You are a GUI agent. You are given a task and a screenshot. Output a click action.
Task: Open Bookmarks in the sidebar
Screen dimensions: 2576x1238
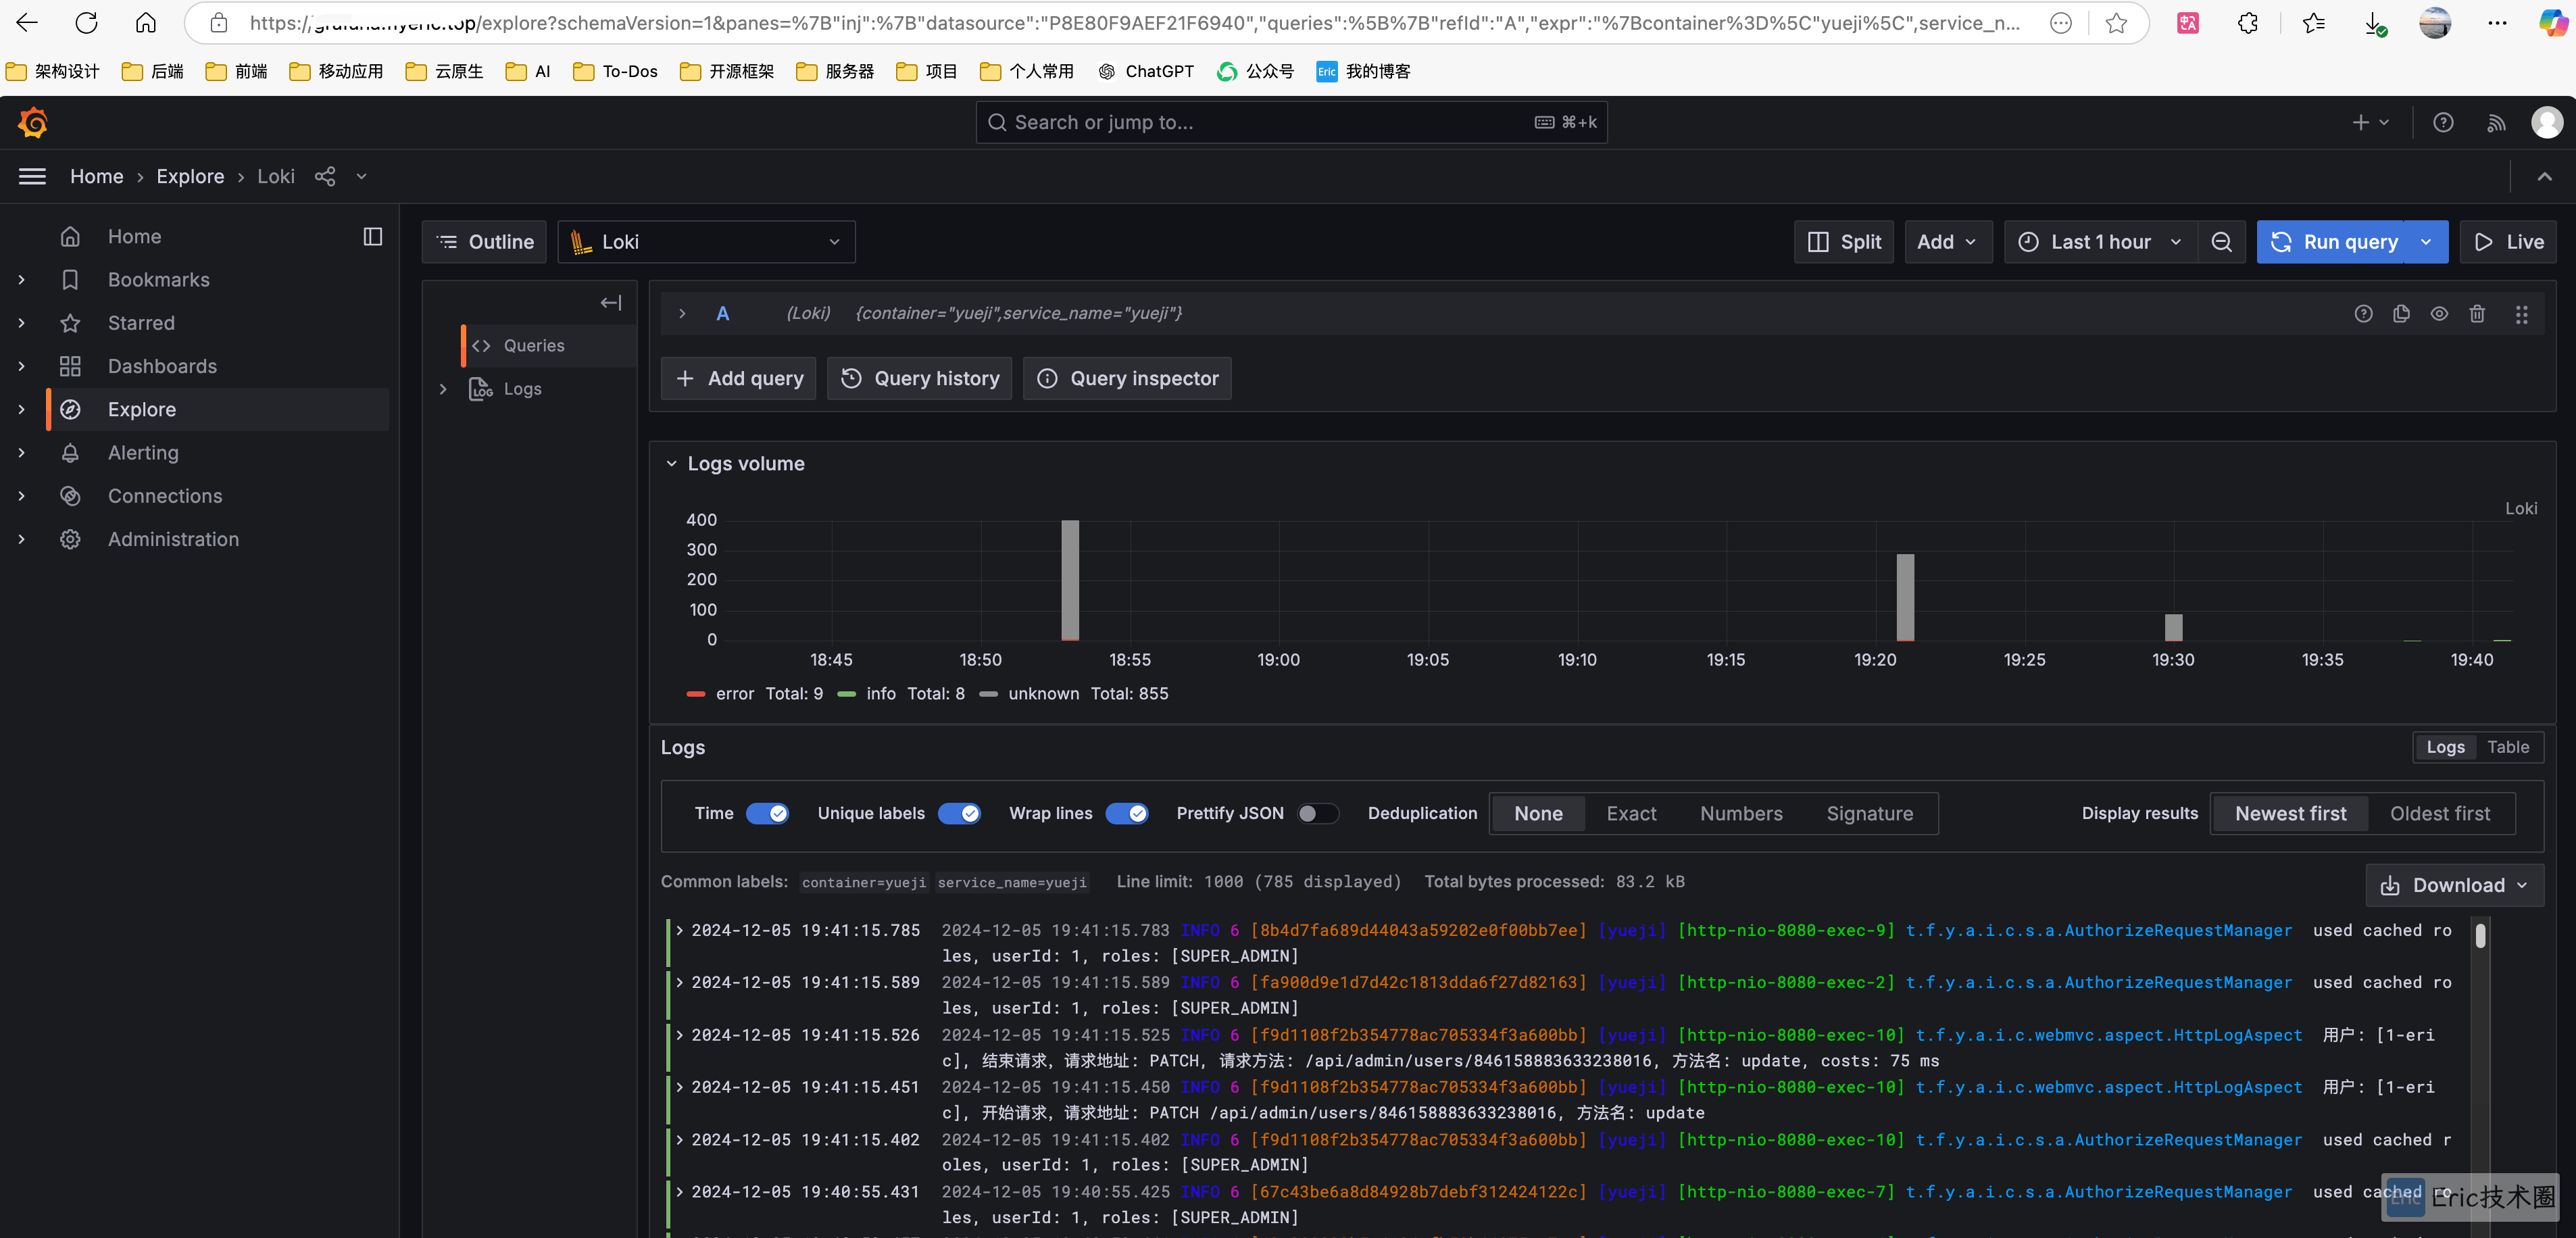click(158, 280)
